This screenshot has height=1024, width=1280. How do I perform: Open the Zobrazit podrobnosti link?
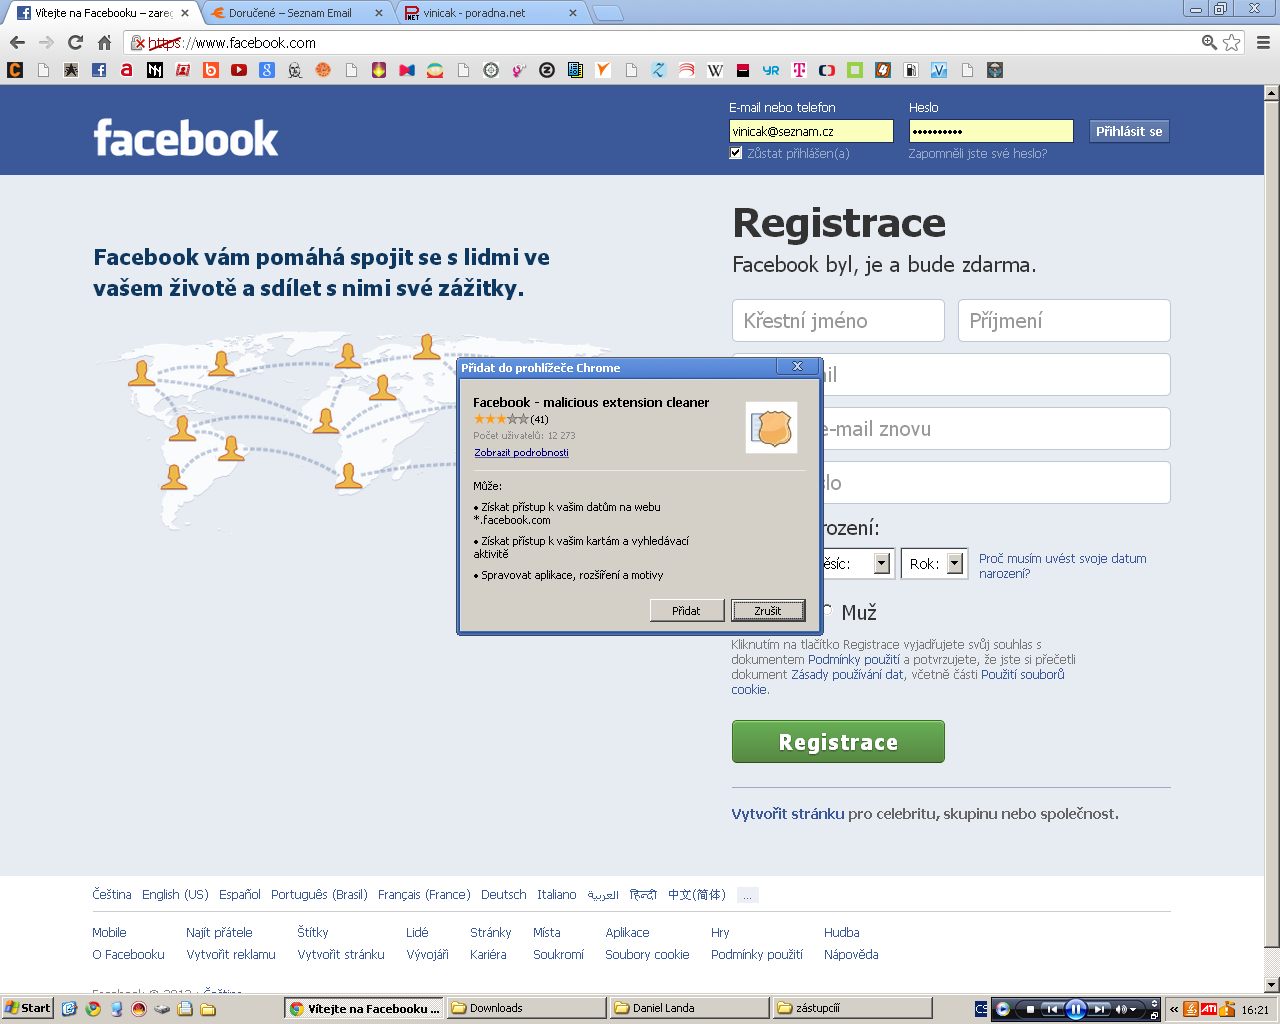[521, 453]
